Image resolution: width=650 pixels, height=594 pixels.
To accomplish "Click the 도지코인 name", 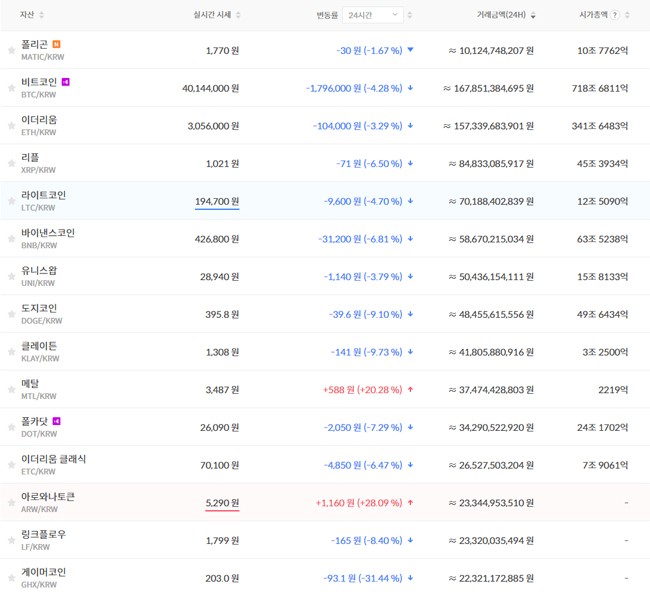I will (x=39, y=308).
